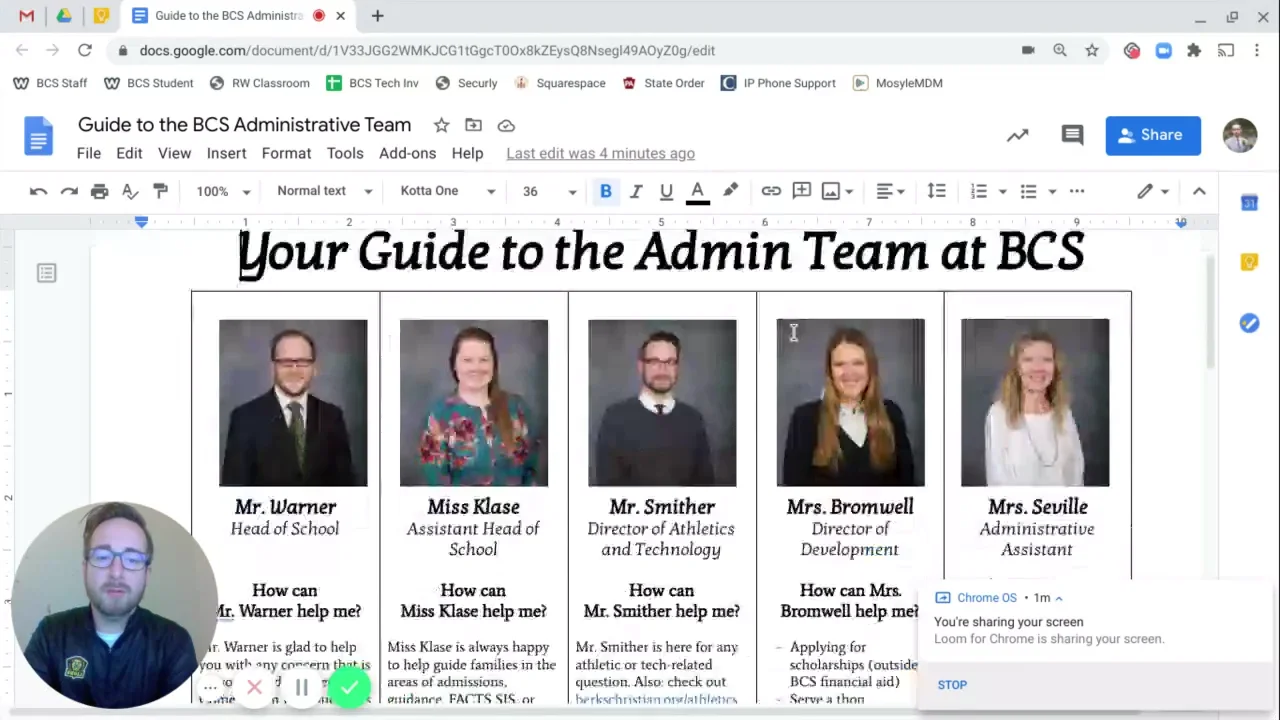Toggle underline formatting button
1280x720 pixels.
point(666,191)
